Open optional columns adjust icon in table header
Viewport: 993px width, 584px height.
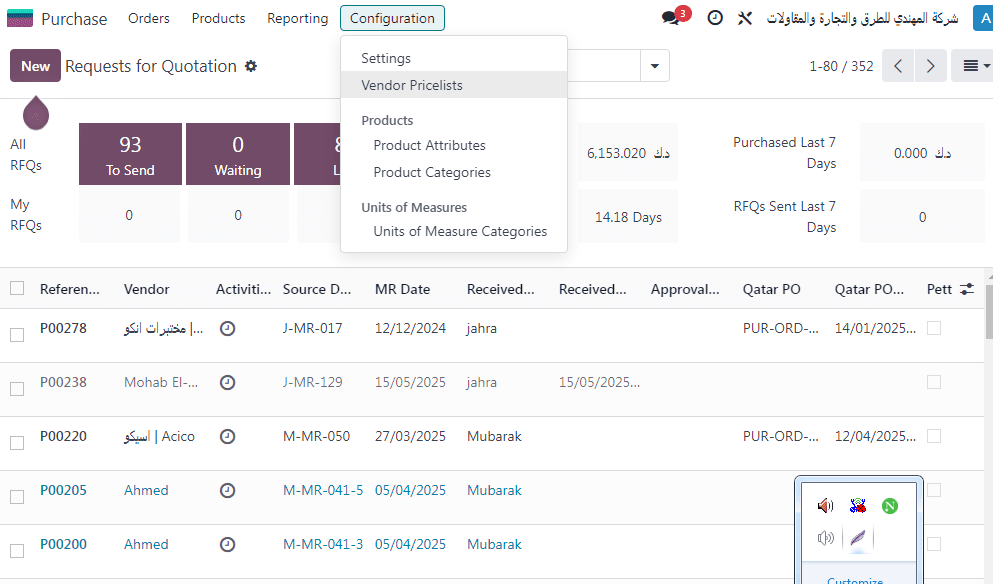pyautogui.click(x=966, y=289)
